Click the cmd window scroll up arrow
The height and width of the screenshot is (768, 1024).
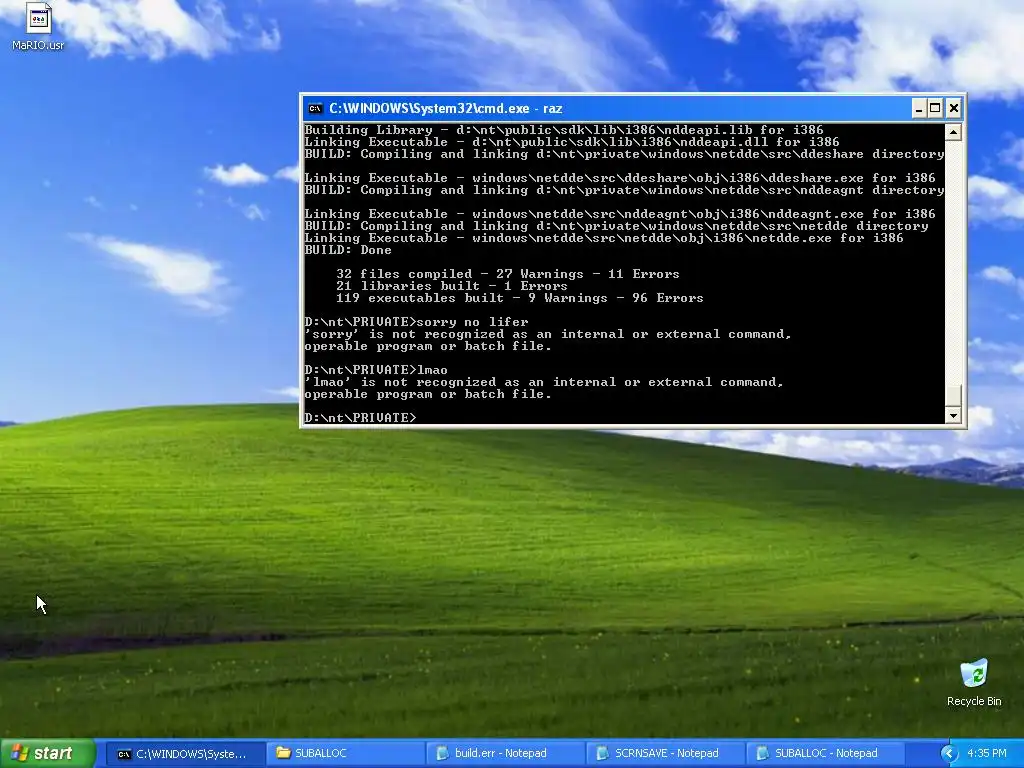[x=953, y=133]
